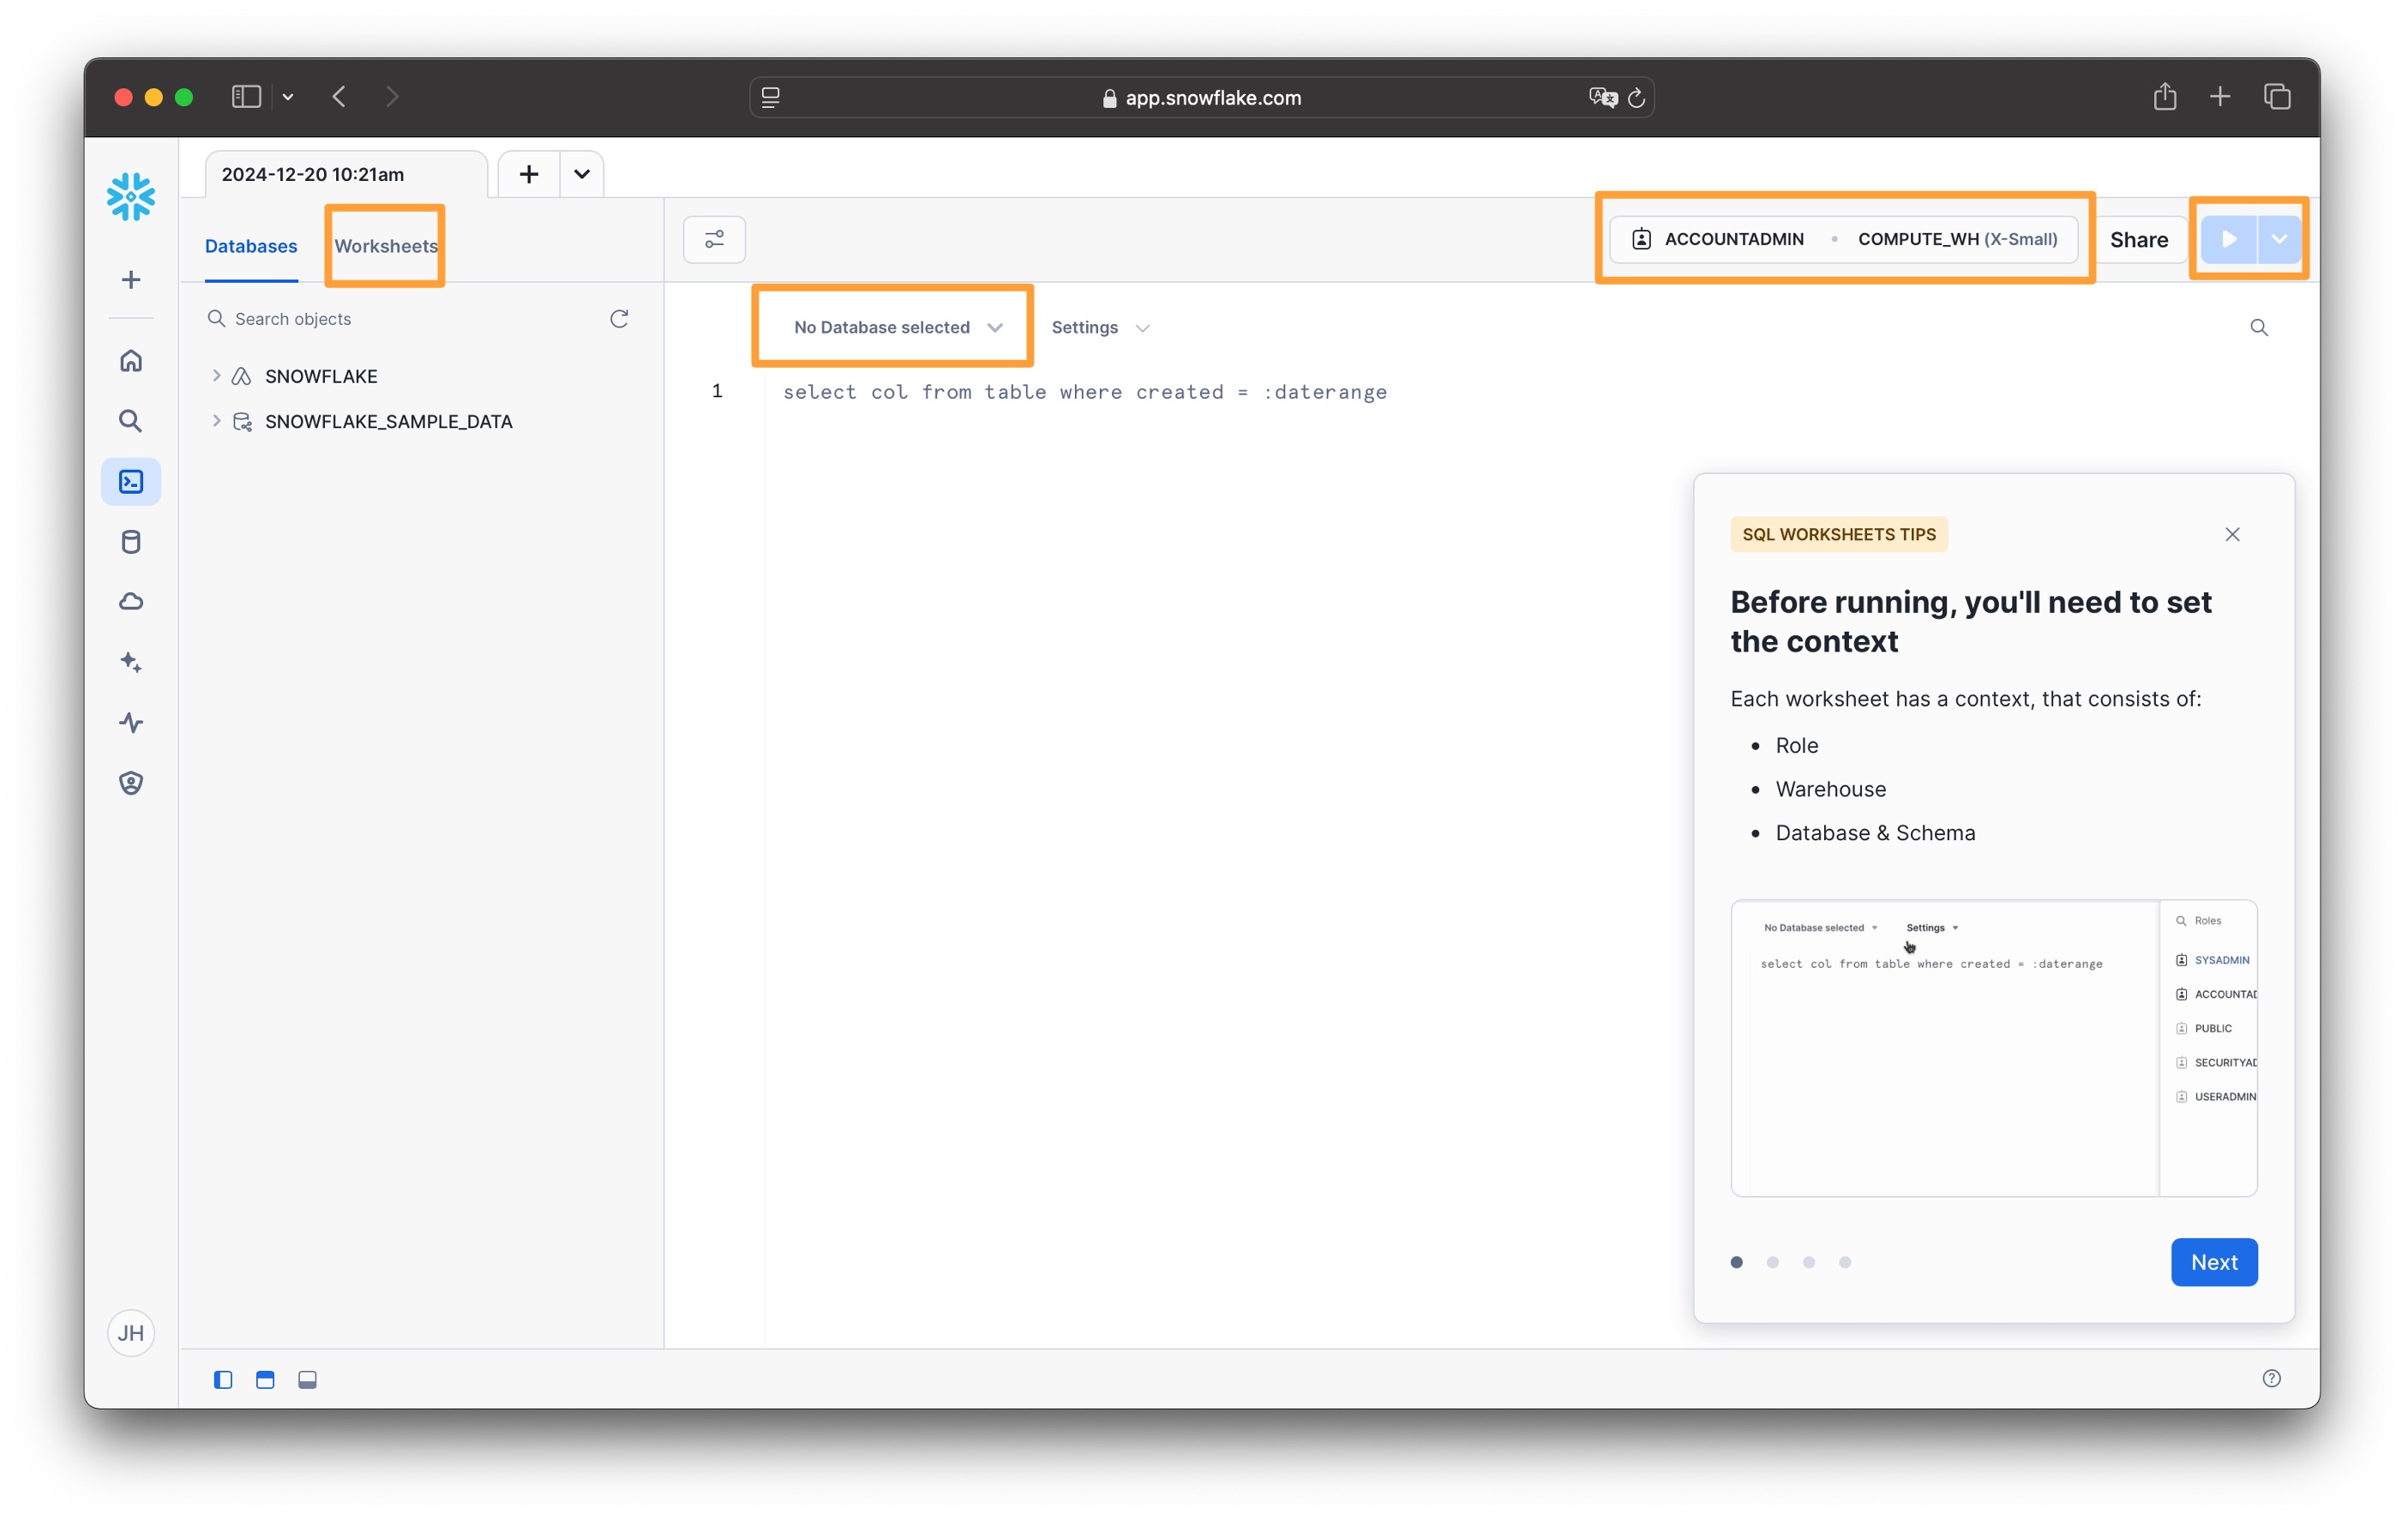Screen dimensions: 2408x1520
Task: Toggle the results pane layout button
Action: [x=307, y=1379]
